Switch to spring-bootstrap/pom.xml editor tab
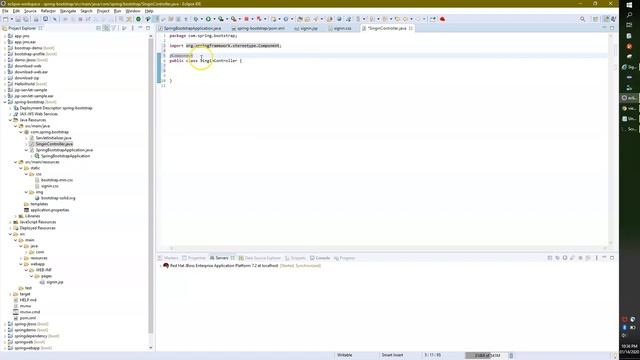 [258, 29]
